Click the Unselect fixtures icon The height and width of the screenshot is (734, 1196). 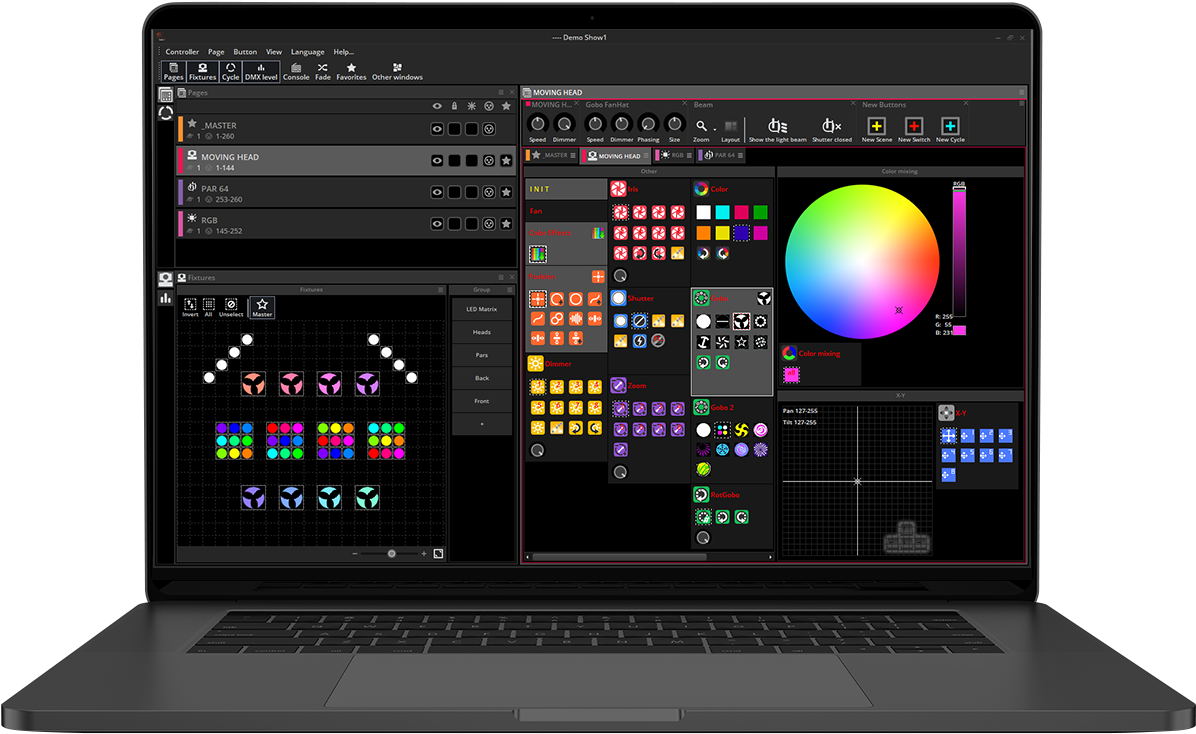(231, 307)
